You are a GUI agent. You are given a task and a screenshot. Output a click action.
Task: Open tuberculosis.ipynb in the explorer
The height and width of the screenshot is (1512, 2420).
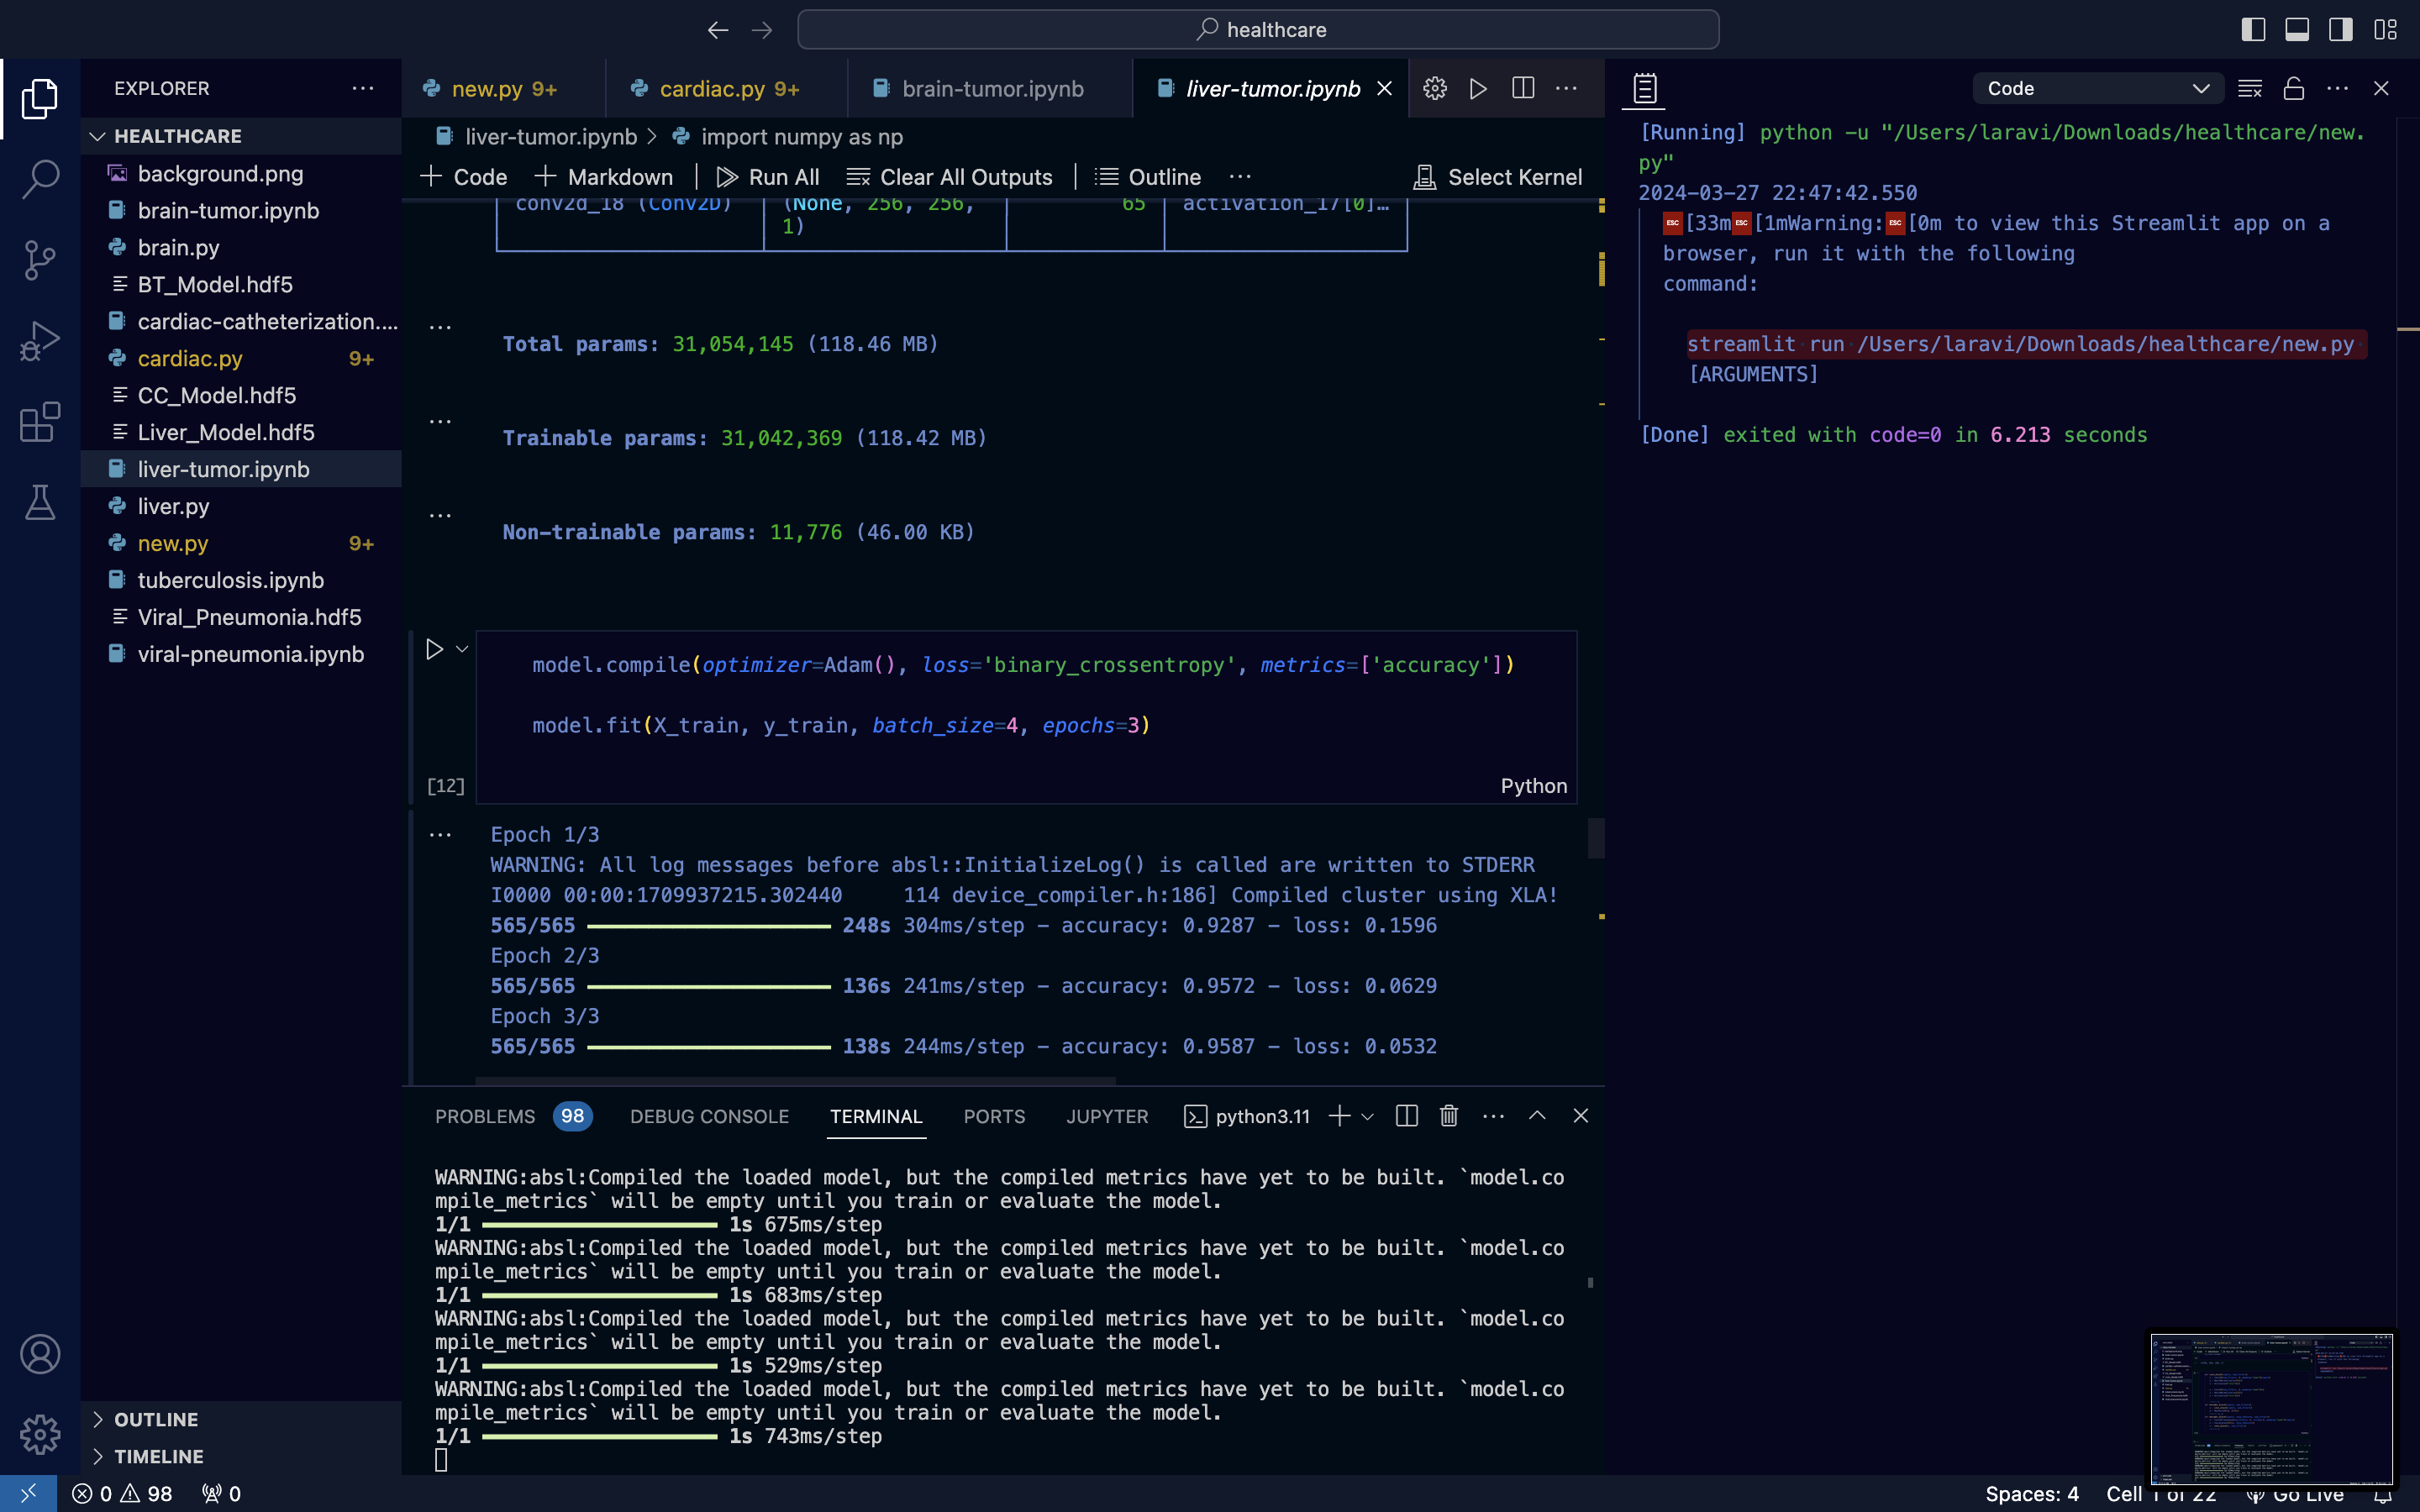(x=230, y=580)
